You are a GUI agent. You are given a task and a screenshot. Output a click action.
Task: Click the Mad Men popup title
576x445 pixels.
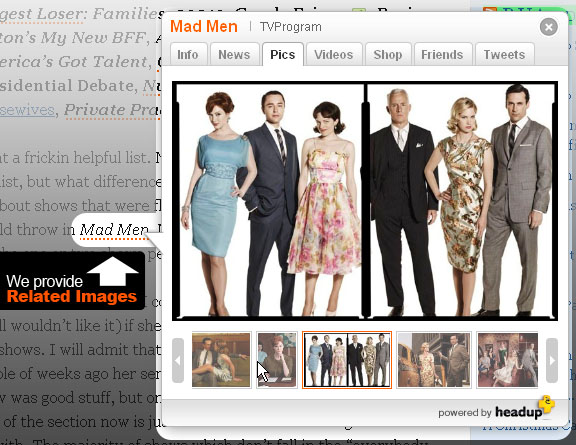coord(204,26)
